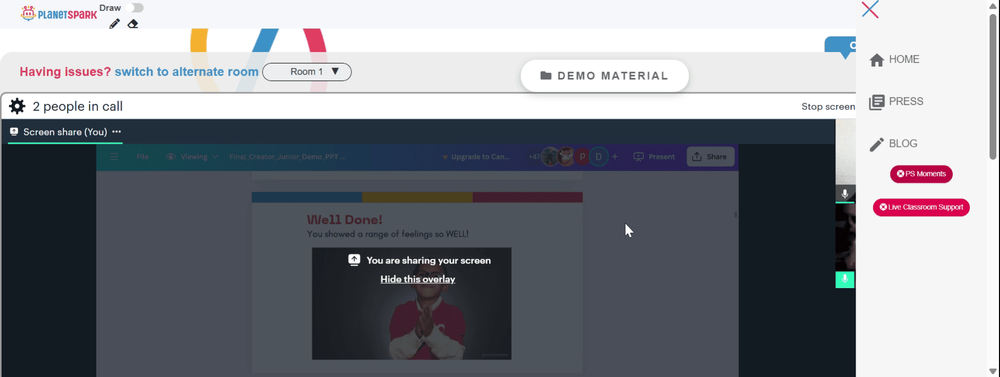
Task: Click the Well Done slide thumbnail
Action: coord(417,283)
